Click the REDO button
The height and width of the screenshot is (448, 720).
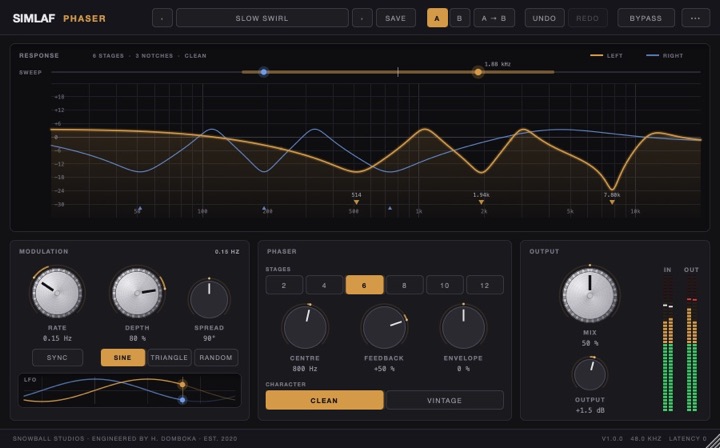588,18
